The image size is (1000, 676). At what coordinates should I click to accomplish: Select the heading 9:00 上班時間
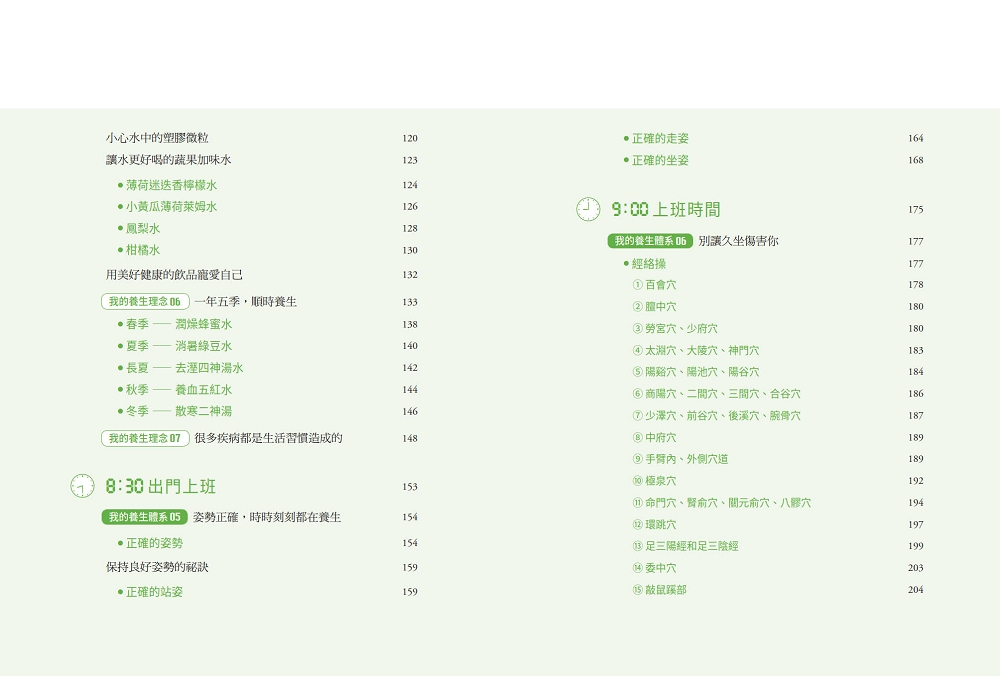coord(666,209)
